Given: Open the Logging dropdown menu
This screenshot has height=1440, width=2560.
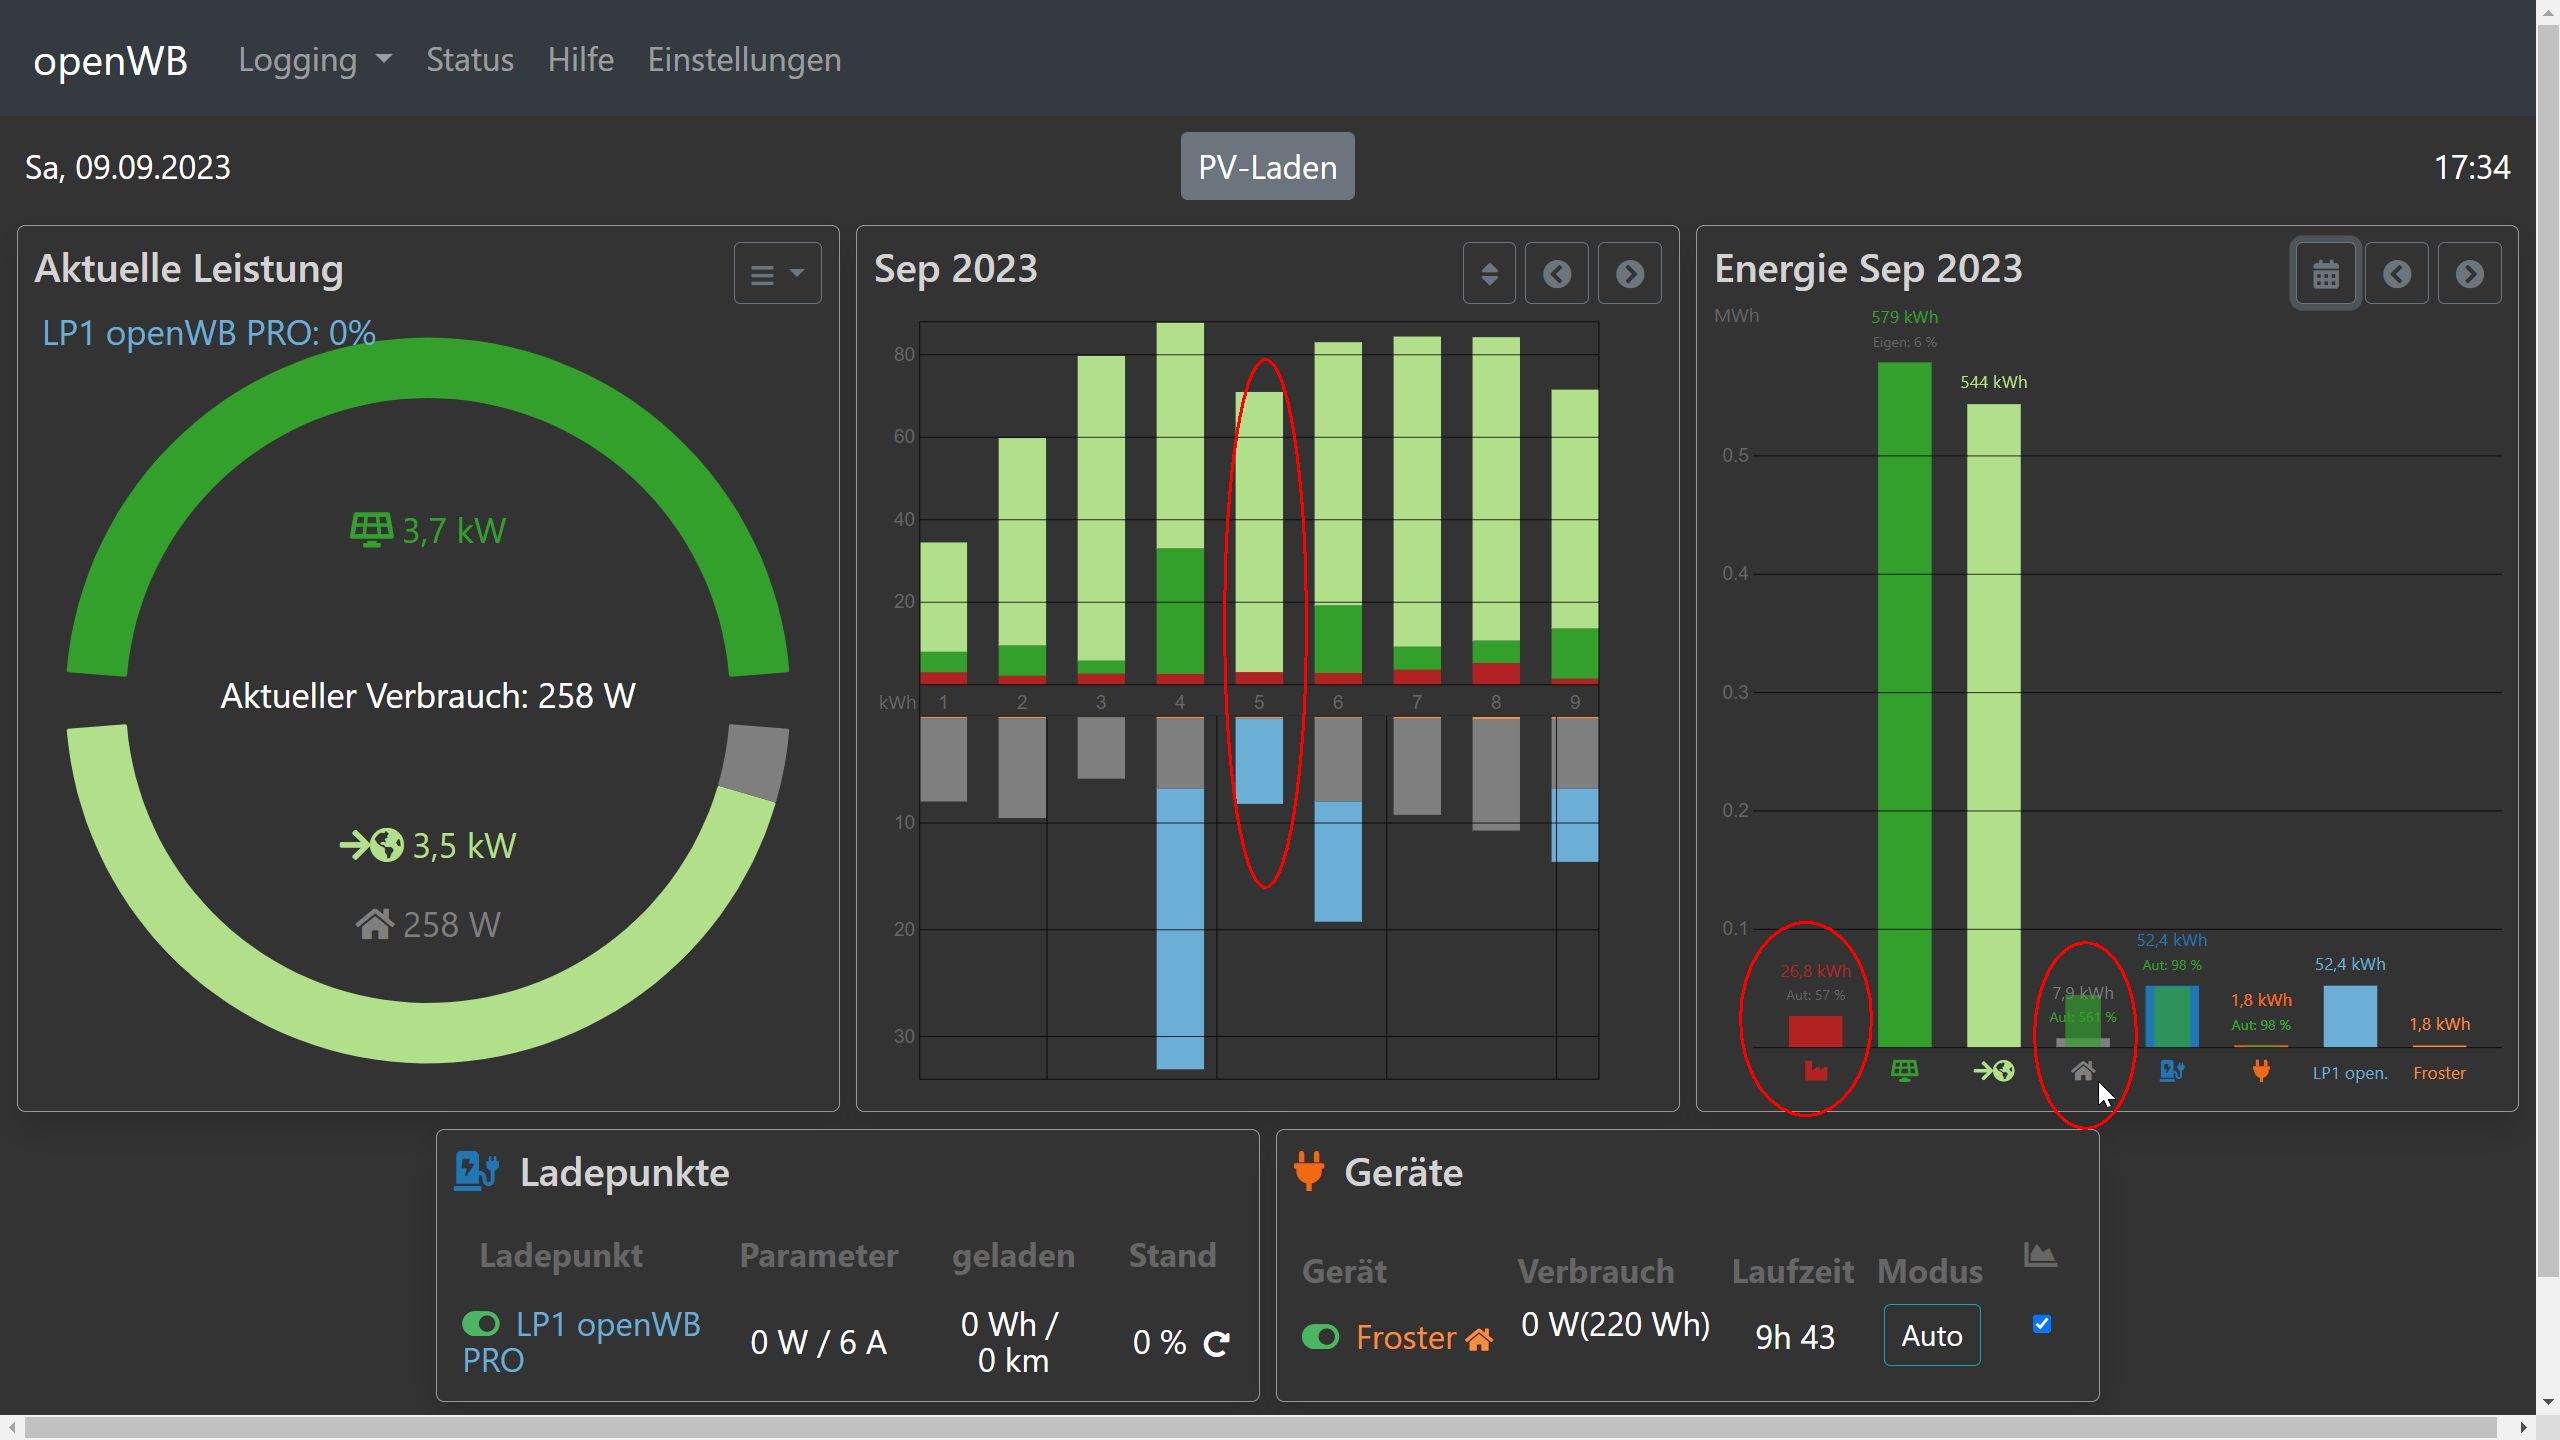Looking at the screenshot, I should [x=314, y=60].
